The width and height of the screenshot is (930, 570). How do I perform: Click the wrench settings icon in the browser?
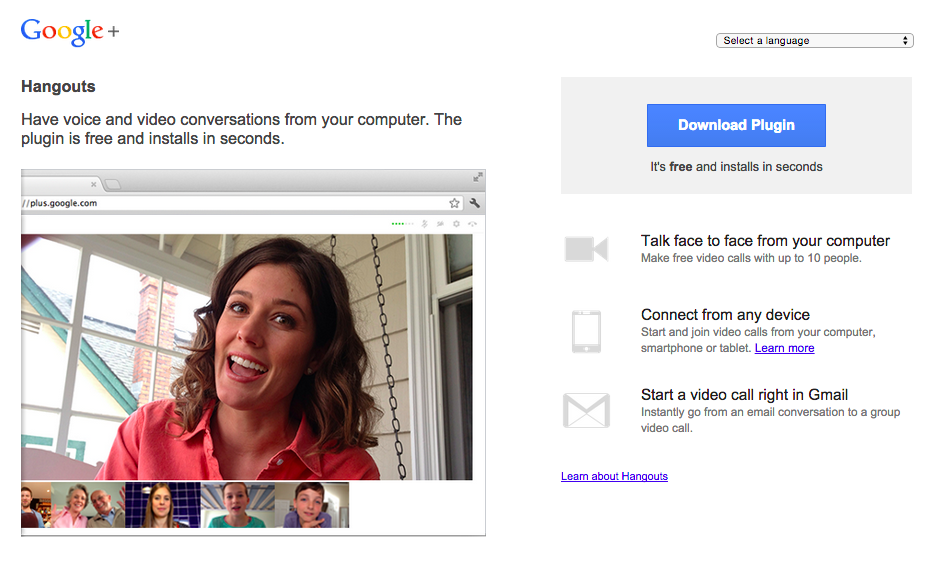tap(474, 203)
